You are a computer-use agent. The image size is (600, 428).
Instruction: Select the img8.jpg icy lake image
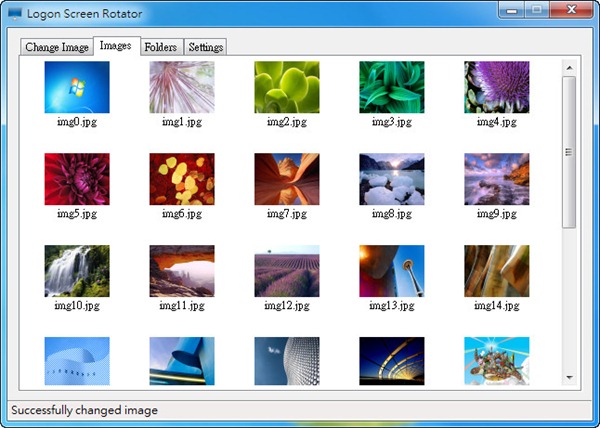pyautogui.click(x=392, y=179)
